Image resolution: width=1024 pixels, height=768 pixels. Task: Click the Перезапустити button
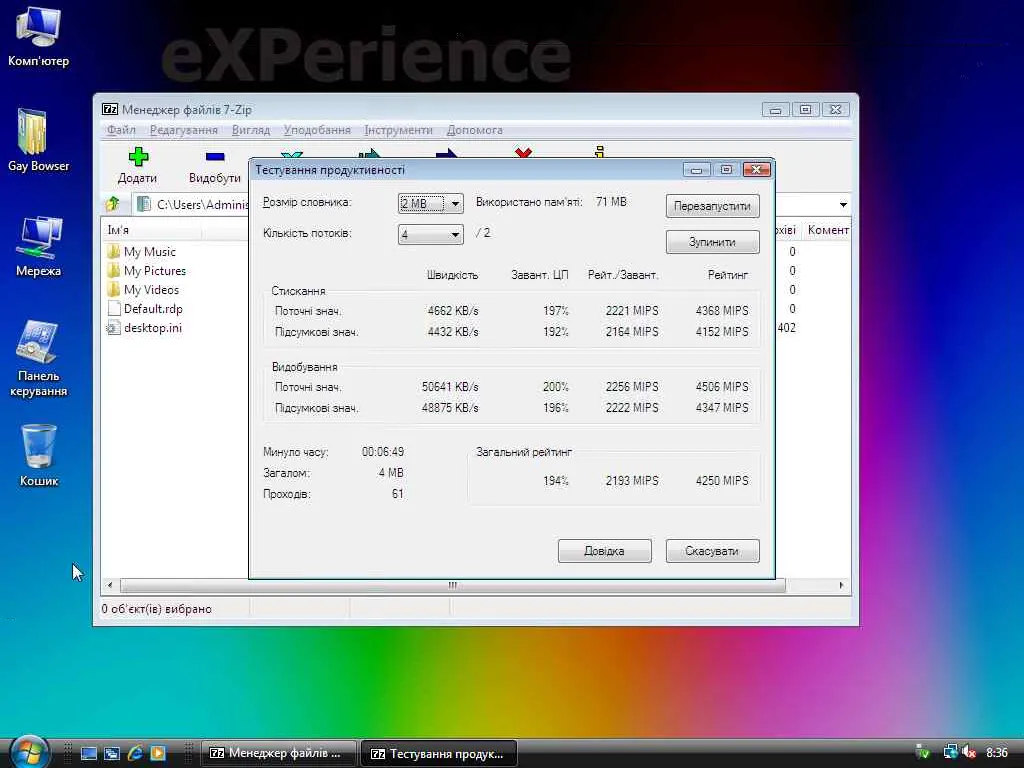pos(712,206)
